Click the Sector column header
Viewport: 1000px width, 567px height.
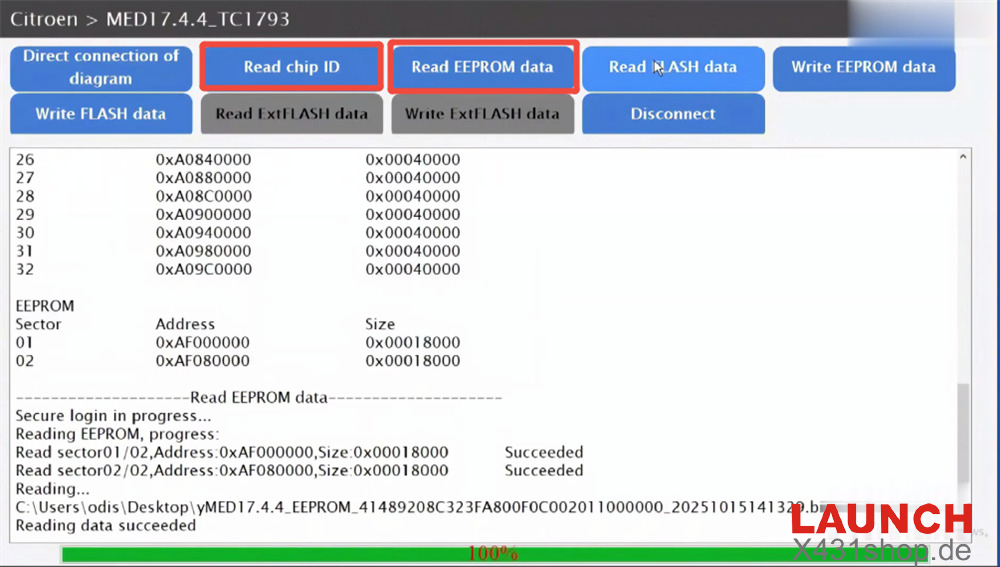coord(38,325)
